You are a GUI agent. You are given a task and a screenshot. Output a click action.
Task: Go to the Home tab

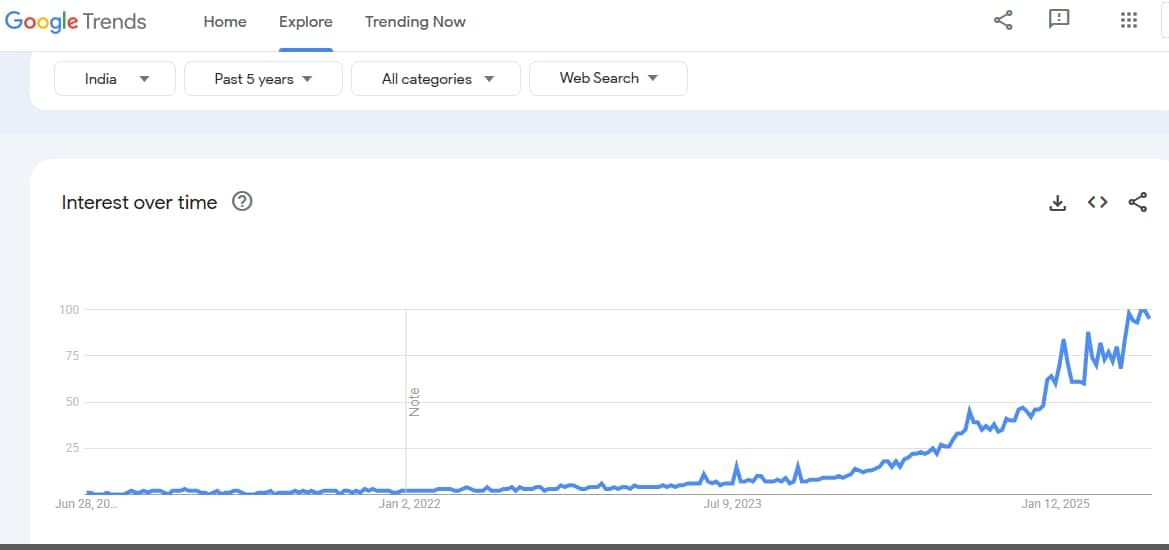tap(224, 22)
